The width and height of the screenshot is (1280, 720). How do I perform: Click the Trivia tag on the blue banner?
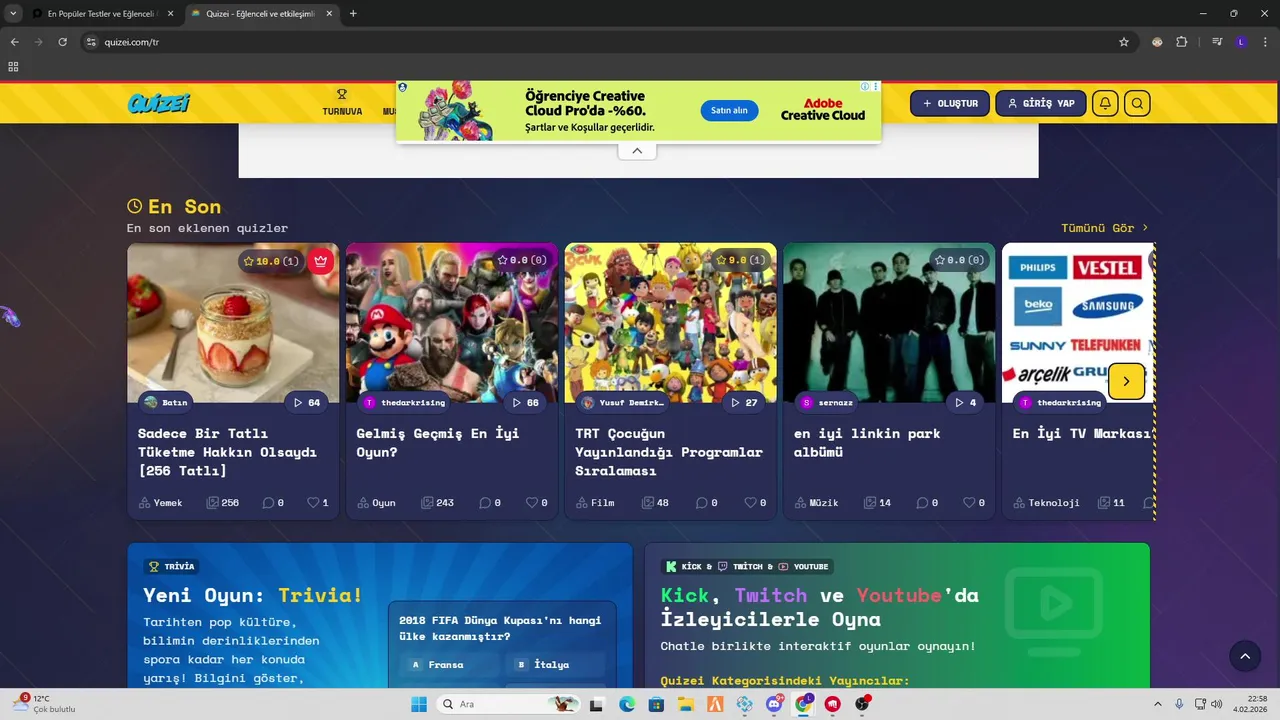172,566
